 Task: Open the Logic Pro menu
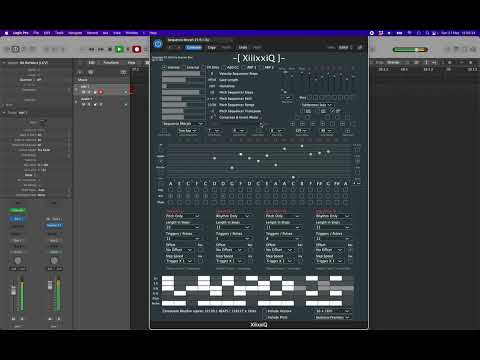pos(20,33)
